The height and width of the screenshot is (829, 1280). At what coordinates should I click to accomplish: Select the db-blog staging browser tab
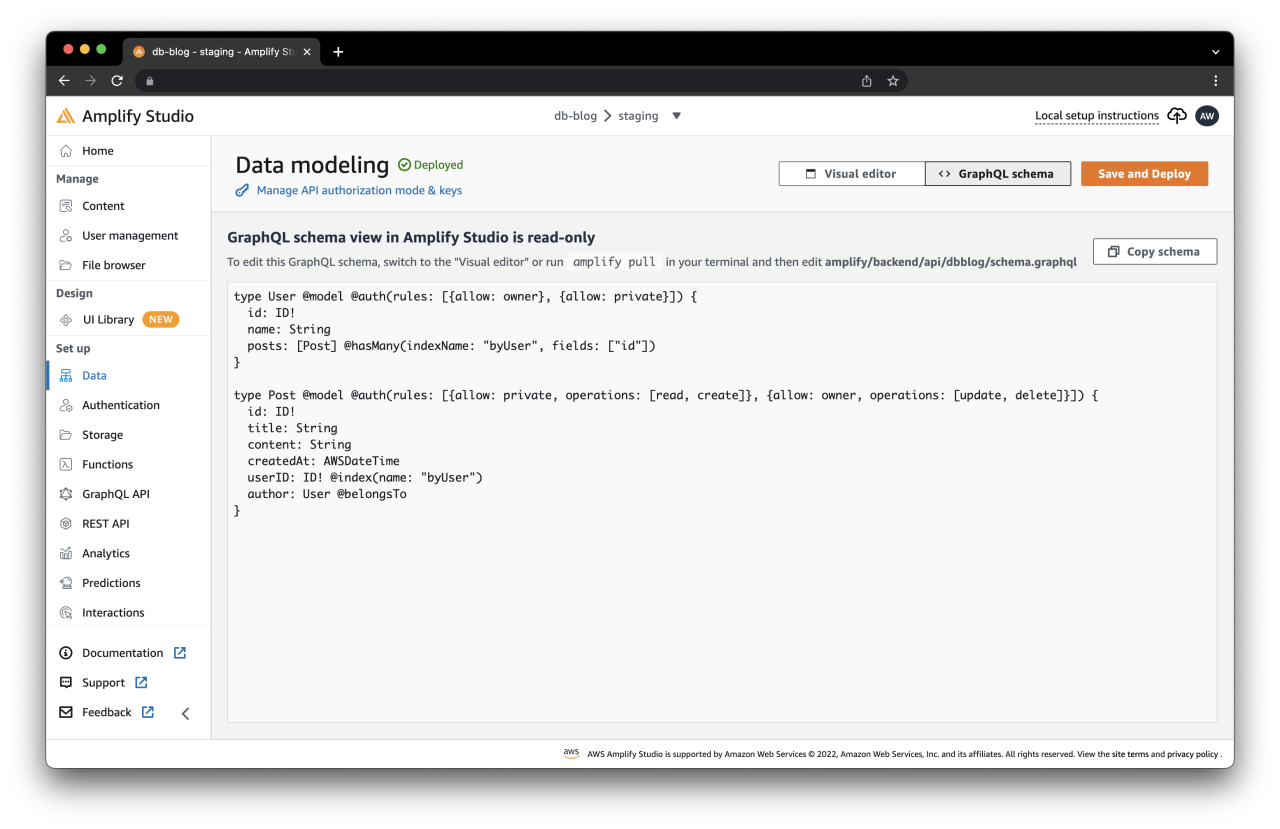point(222,52)
